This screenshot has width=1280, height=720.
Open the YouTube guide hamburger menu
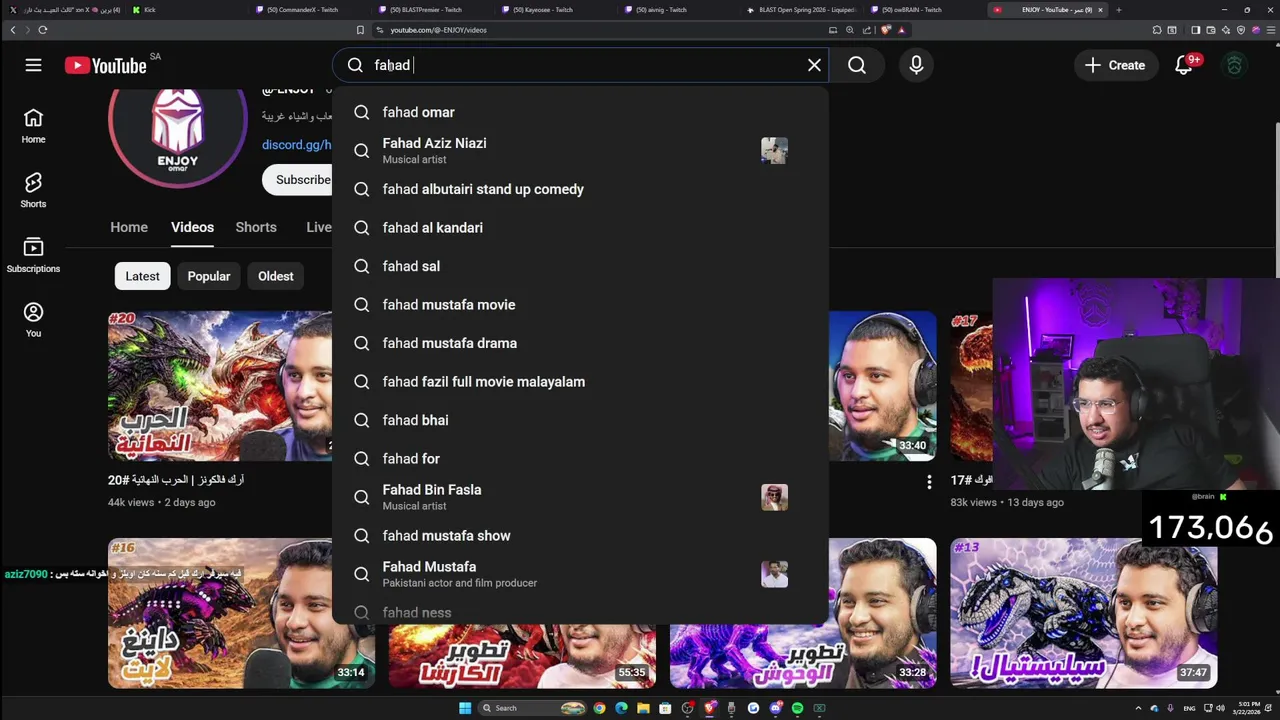(33, 65)
